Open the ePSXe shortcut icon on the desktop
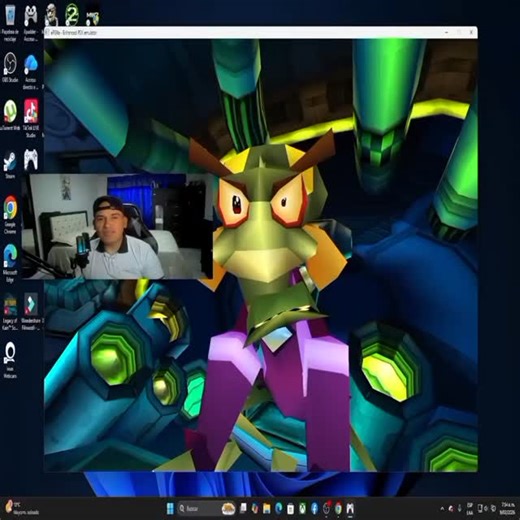This screenshot has height=520, width=520. click(31, 16)
